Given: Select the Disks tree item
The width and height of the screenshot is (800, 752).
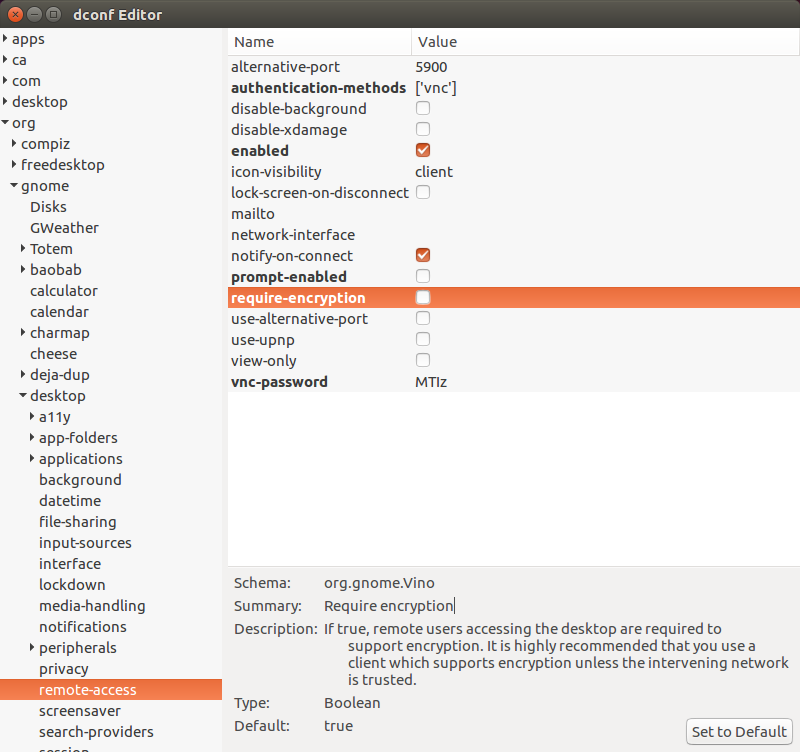Looking at the screenshot, I should 48,207.
